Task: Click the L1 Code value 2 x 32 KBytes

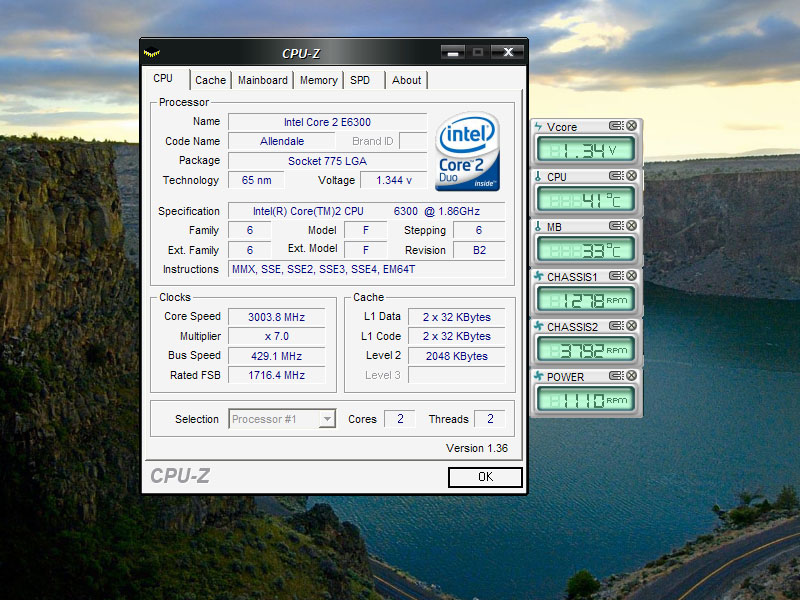Action: 457,336
